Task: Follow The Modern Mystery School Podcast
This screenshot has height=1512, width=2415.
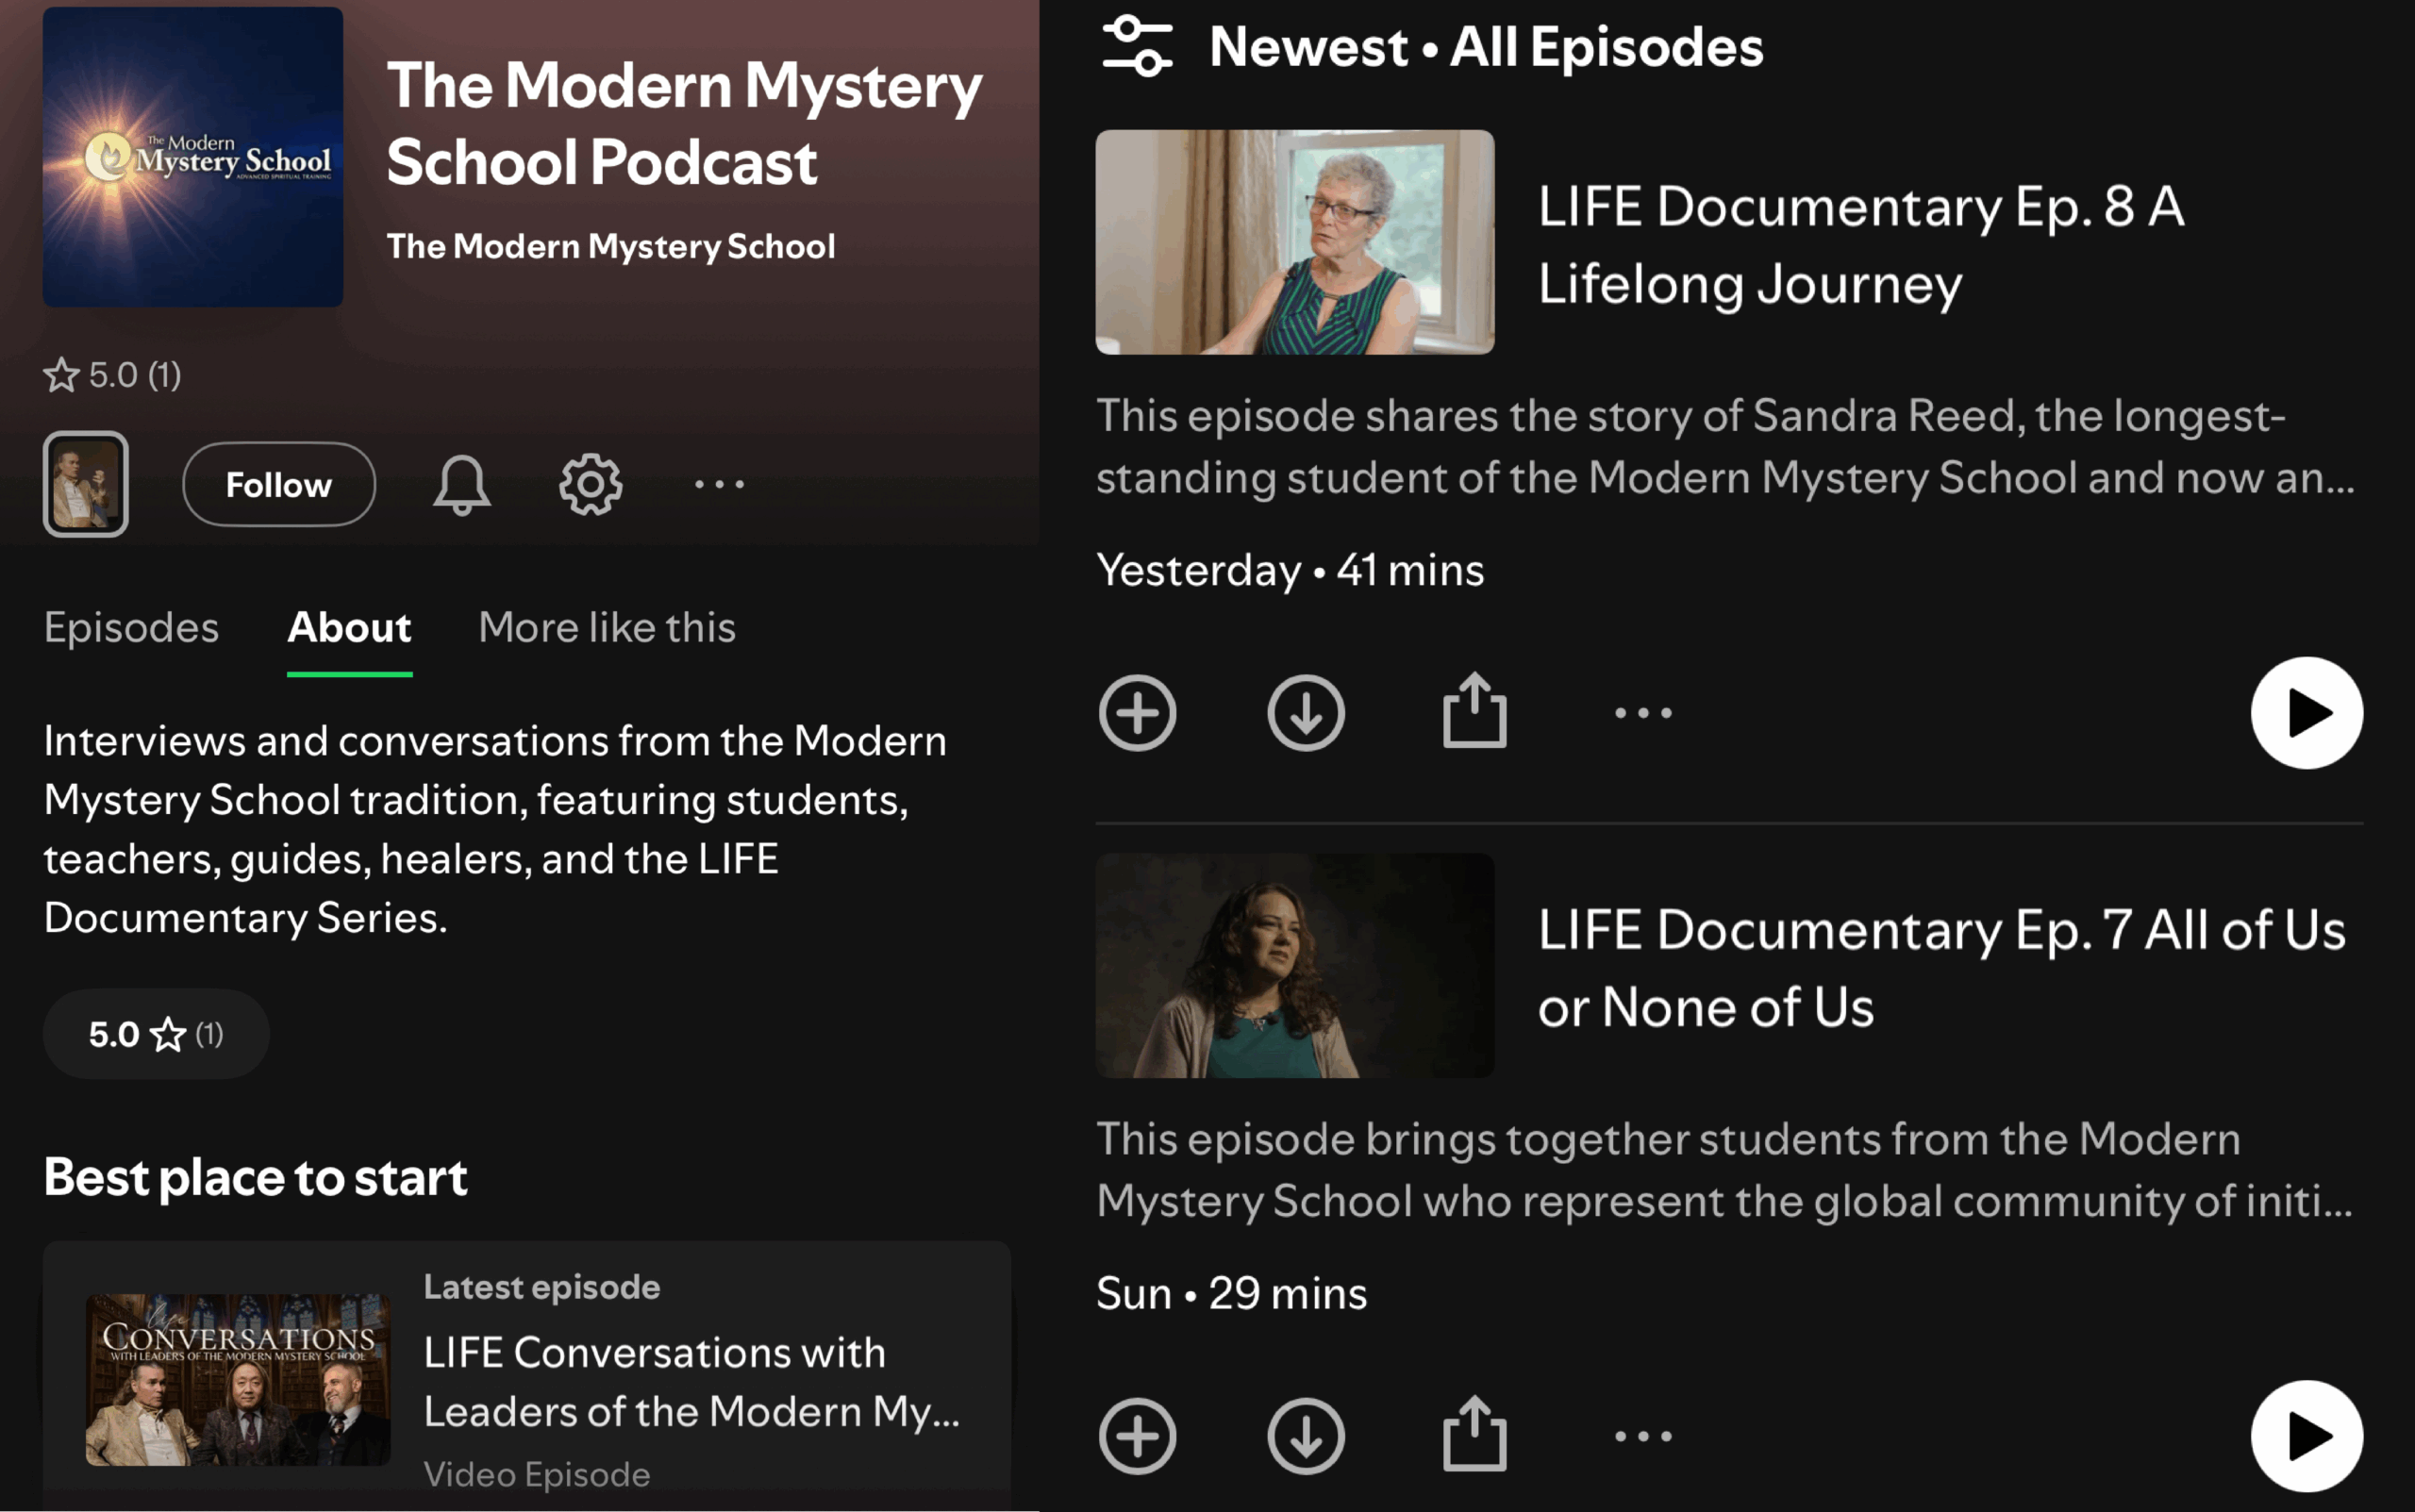Action: pyautogui.click(x=279, y=485)
